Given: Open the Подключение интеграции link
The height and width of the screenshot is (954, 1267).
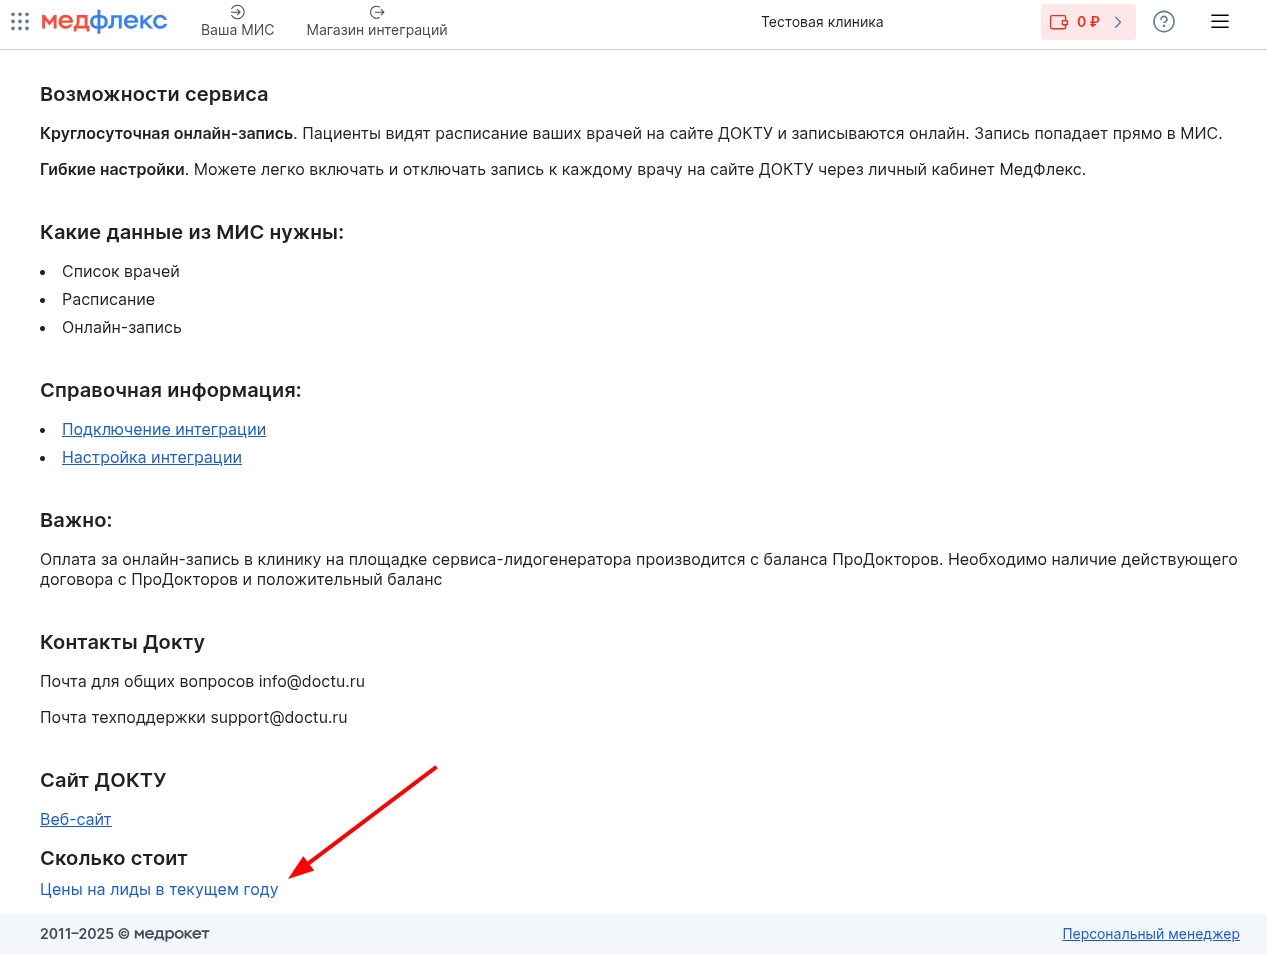Looking at the screenshot, I should coord(164,429).
